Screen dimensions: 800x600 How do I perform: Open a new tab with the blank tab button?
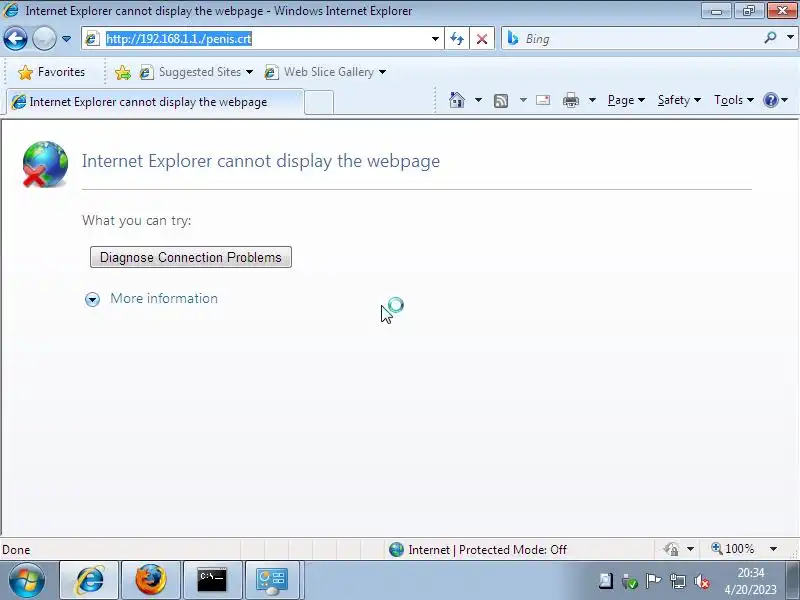click(319, 103)
